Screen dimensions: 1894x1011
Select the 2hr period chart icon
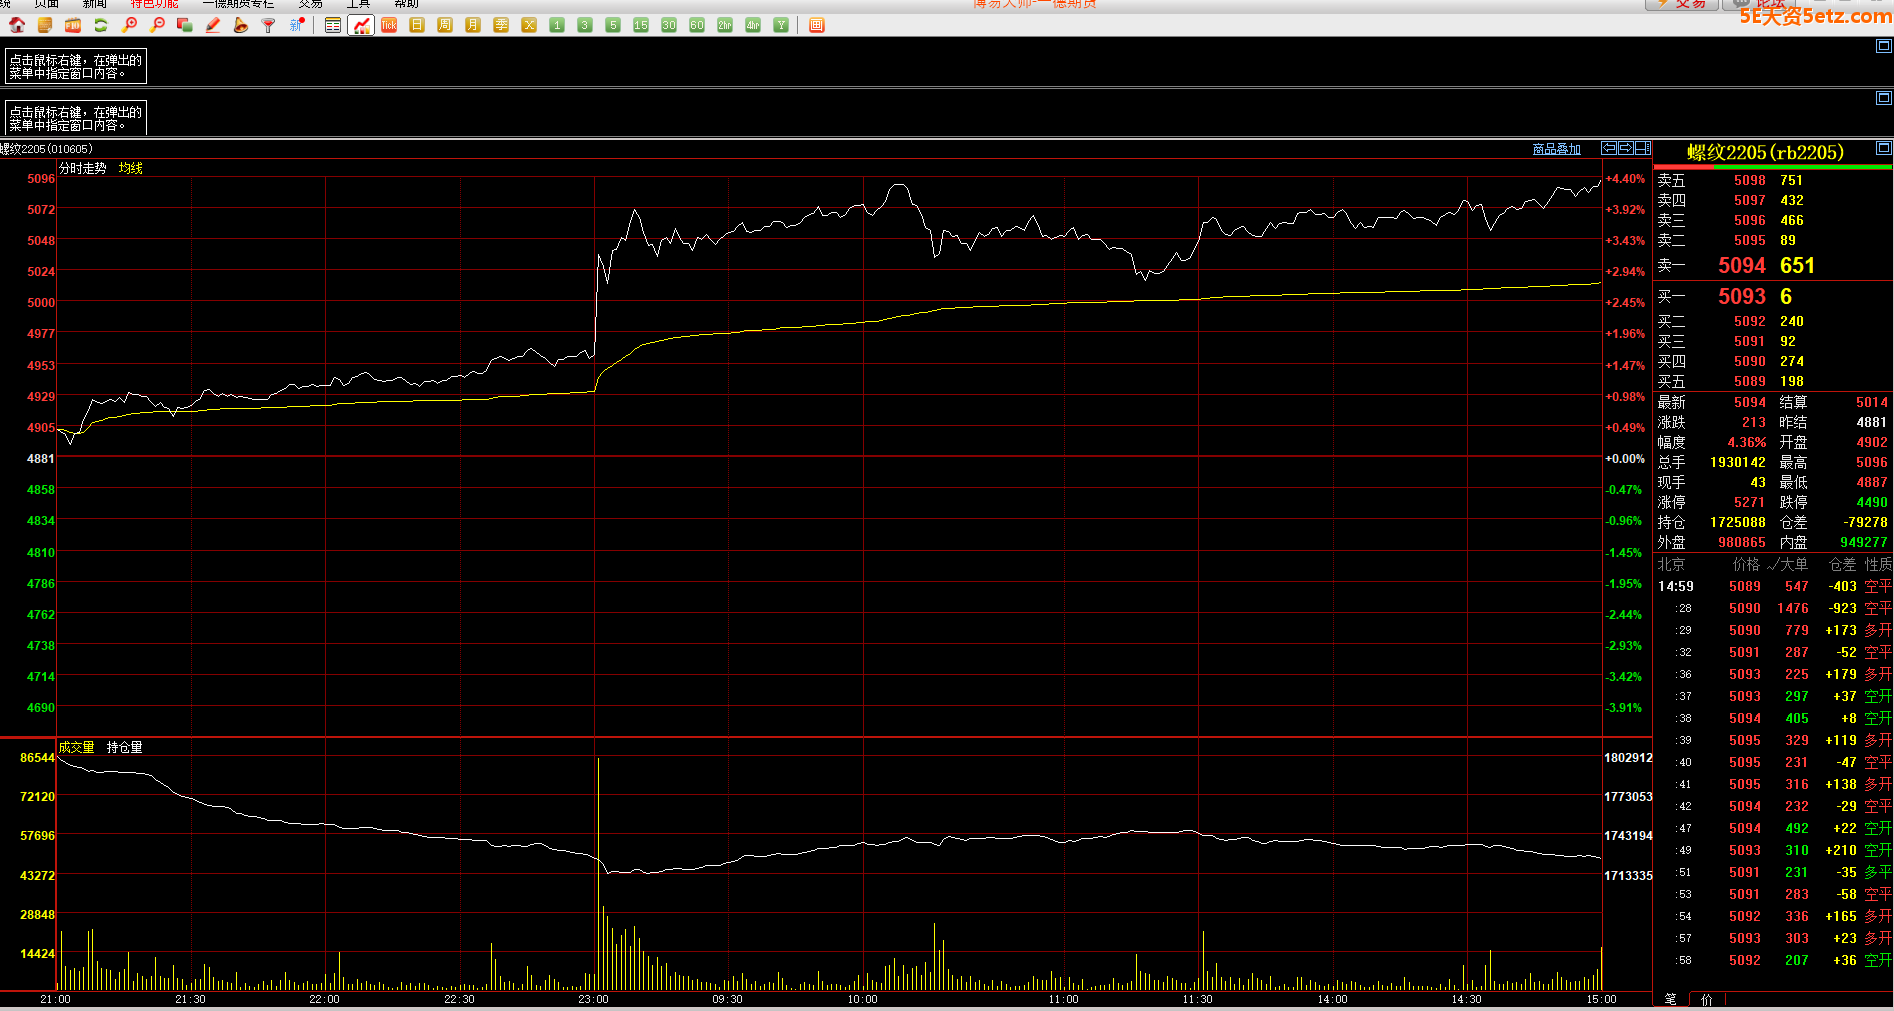725,25
